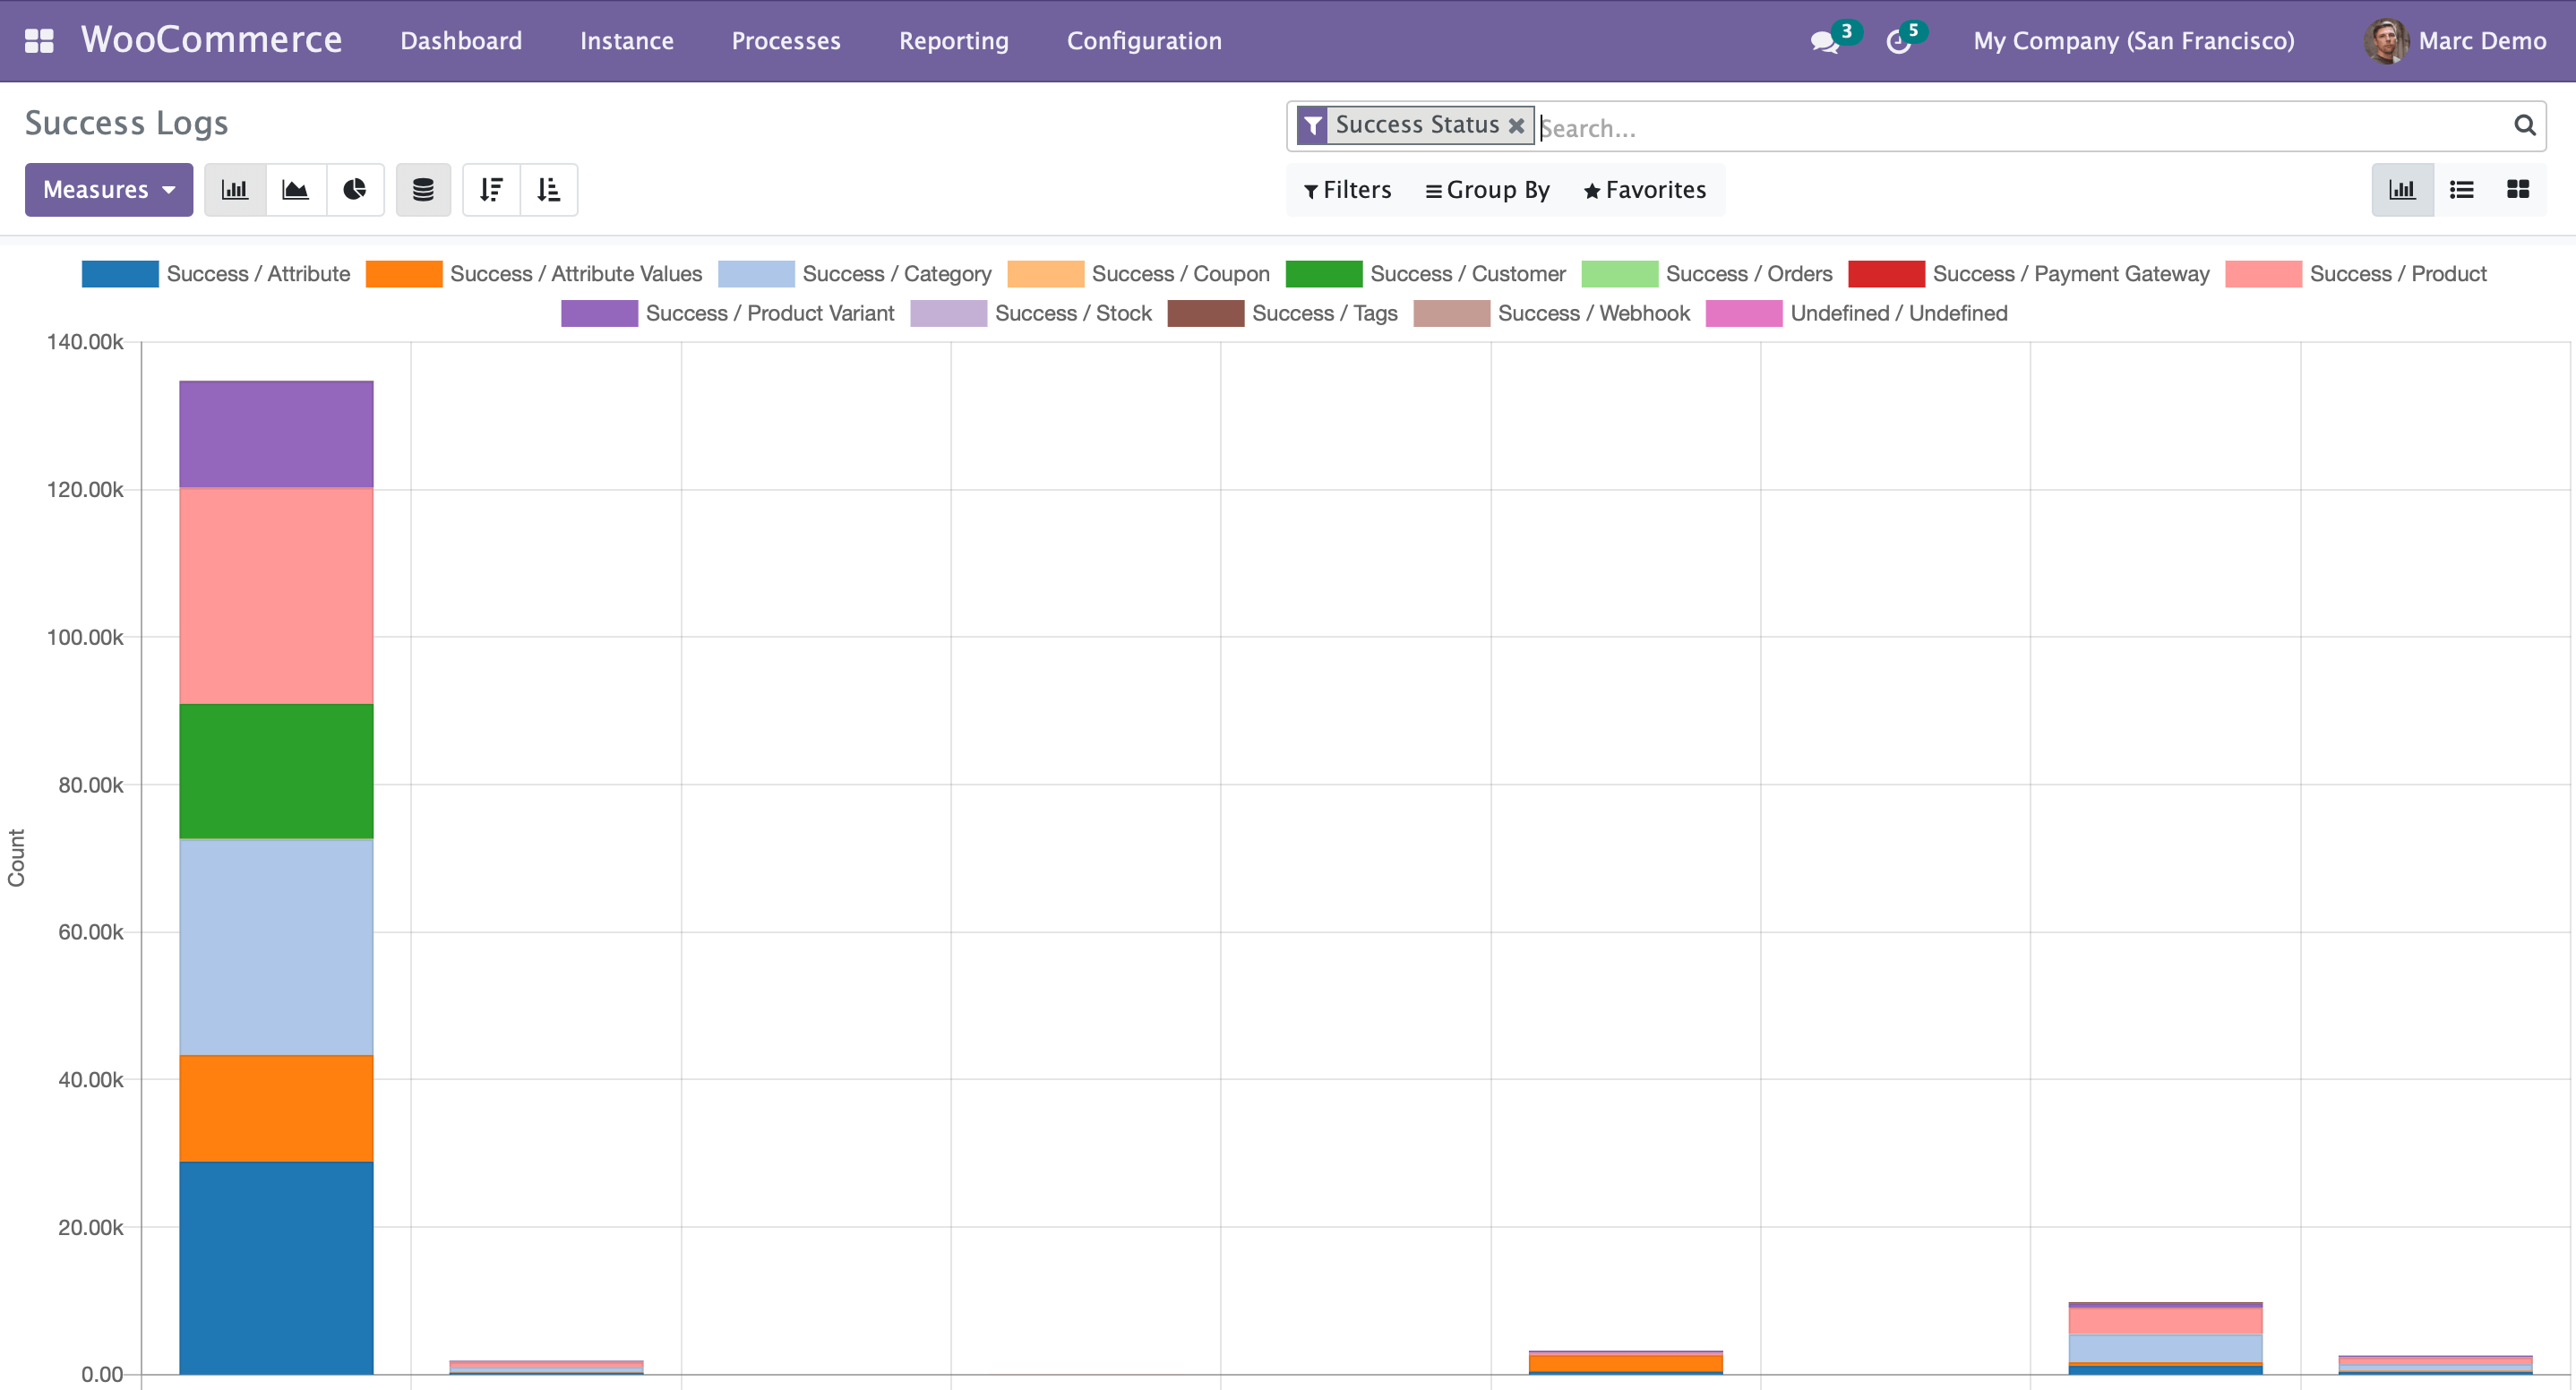Screen dimensions: 2576x1390
Task: Open the conversations messages icon
Action: coord(1825,42)
